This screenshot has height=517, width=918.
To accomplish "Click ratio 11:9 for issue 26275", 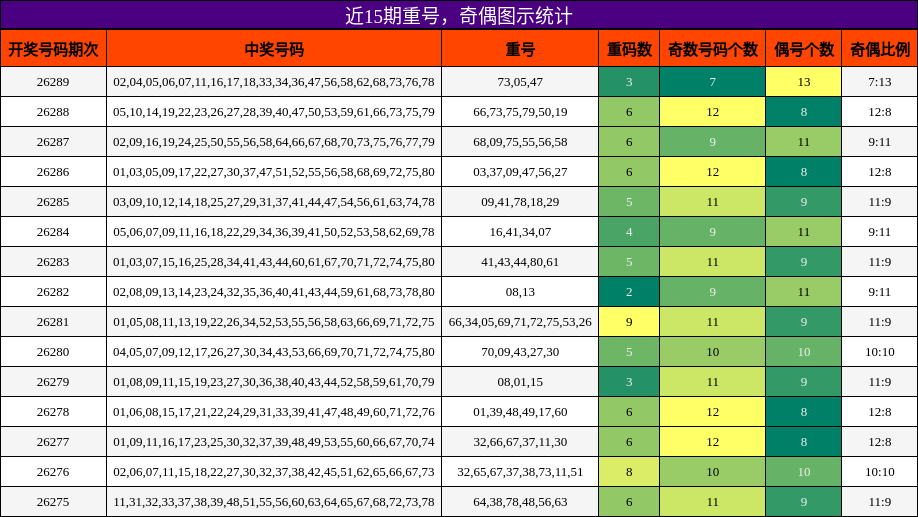I will point(880,502).
